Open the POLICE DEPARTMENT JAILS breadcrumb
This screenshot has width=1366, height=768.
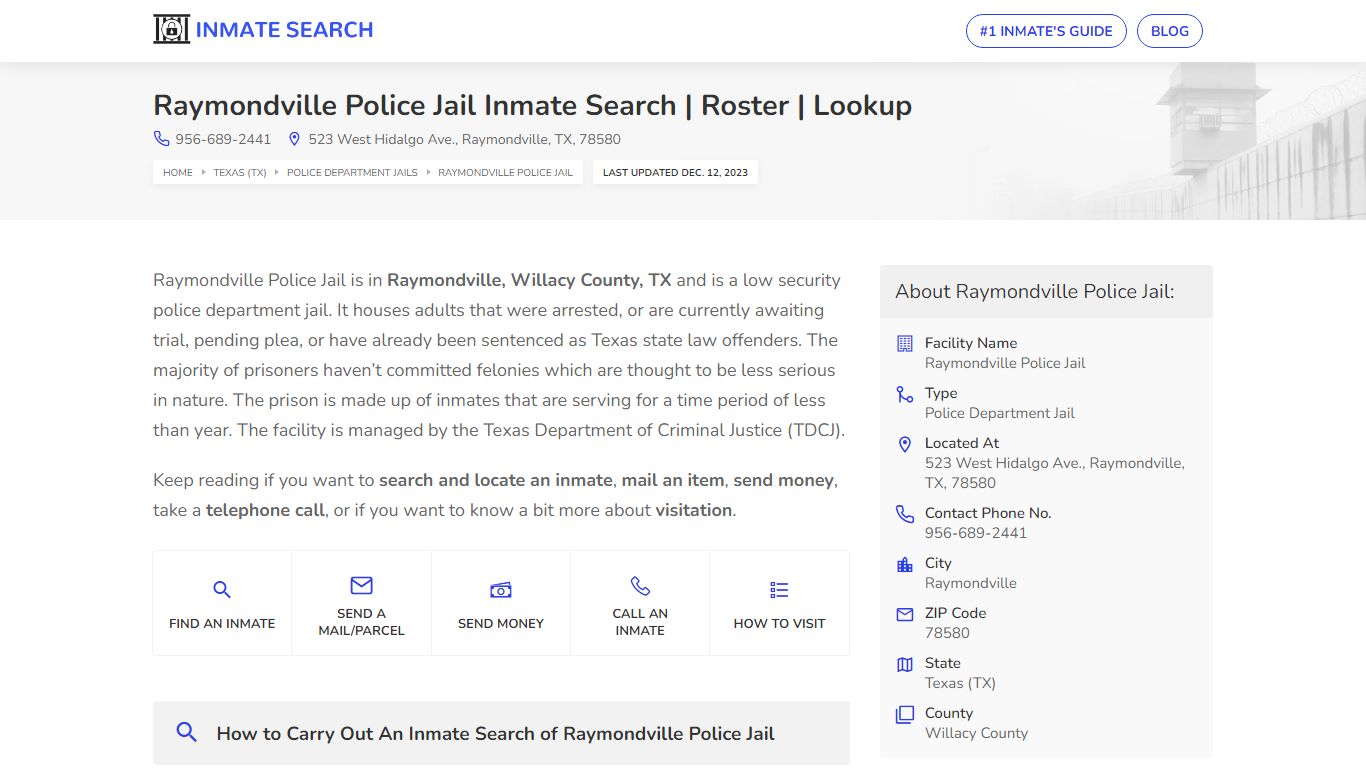(x=351, y=172)
